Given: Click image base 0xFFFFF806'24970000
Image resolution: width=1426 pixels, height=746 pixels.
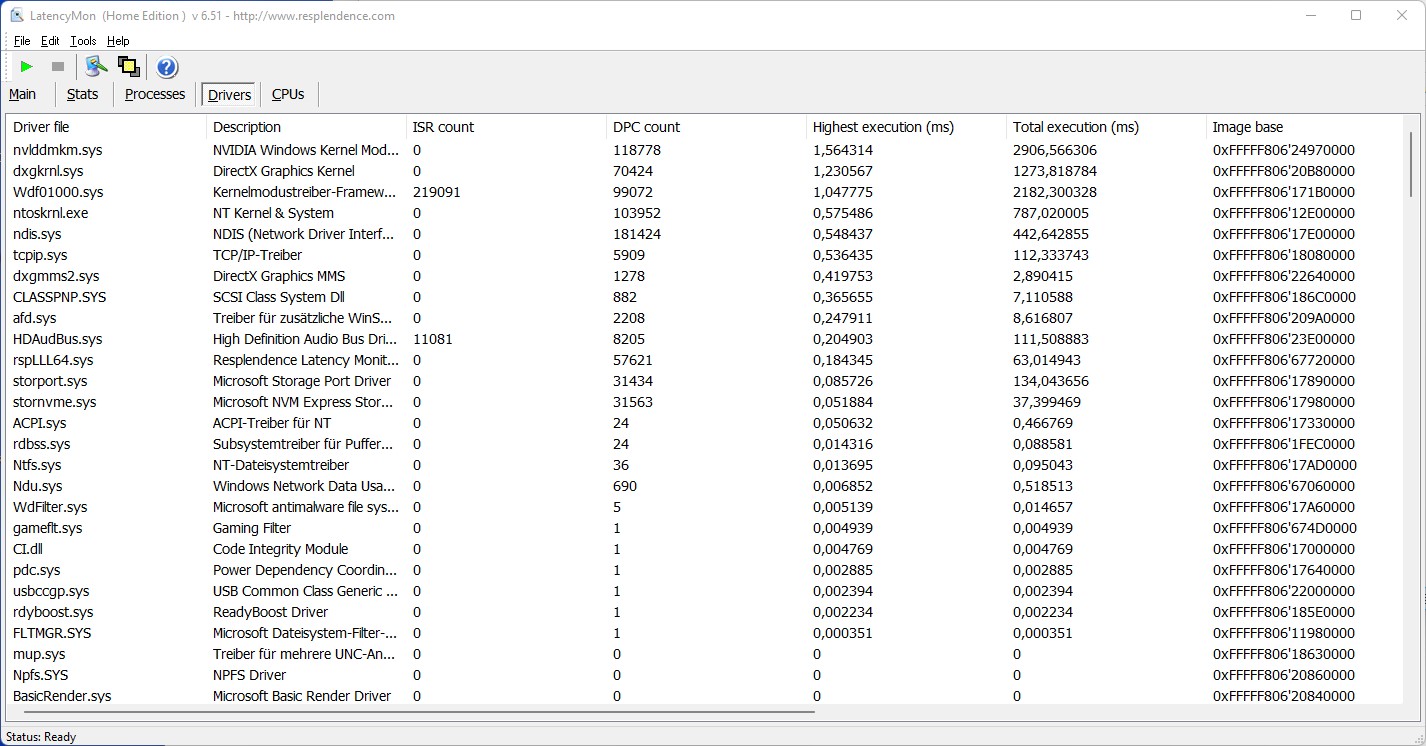Looking at the screenshot, I should pos(1284,150).
